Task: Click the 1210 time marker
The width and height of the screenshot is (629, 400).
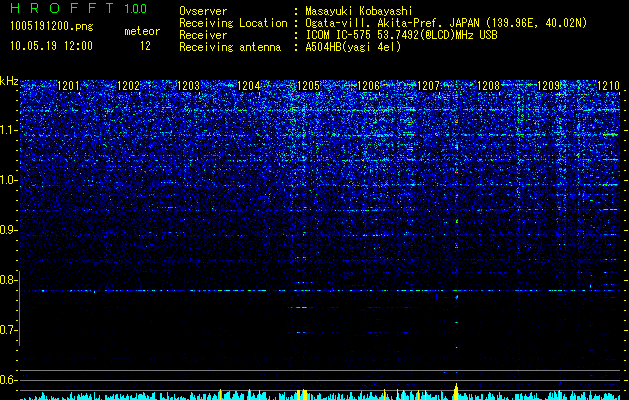Action: tap(609, 85)
